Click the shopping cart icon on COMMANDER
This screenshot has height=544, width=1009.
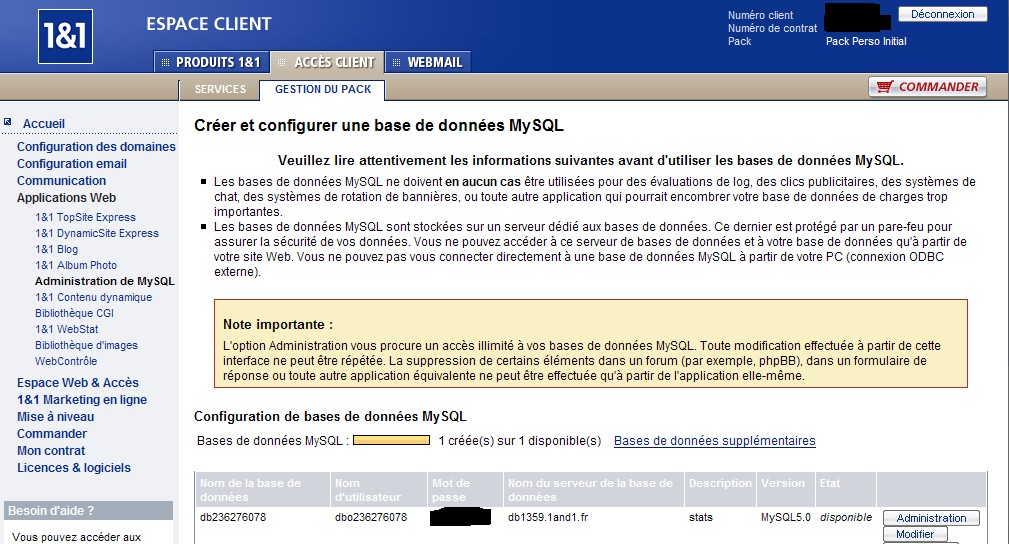pyautogui.click(x=885, y=86)
